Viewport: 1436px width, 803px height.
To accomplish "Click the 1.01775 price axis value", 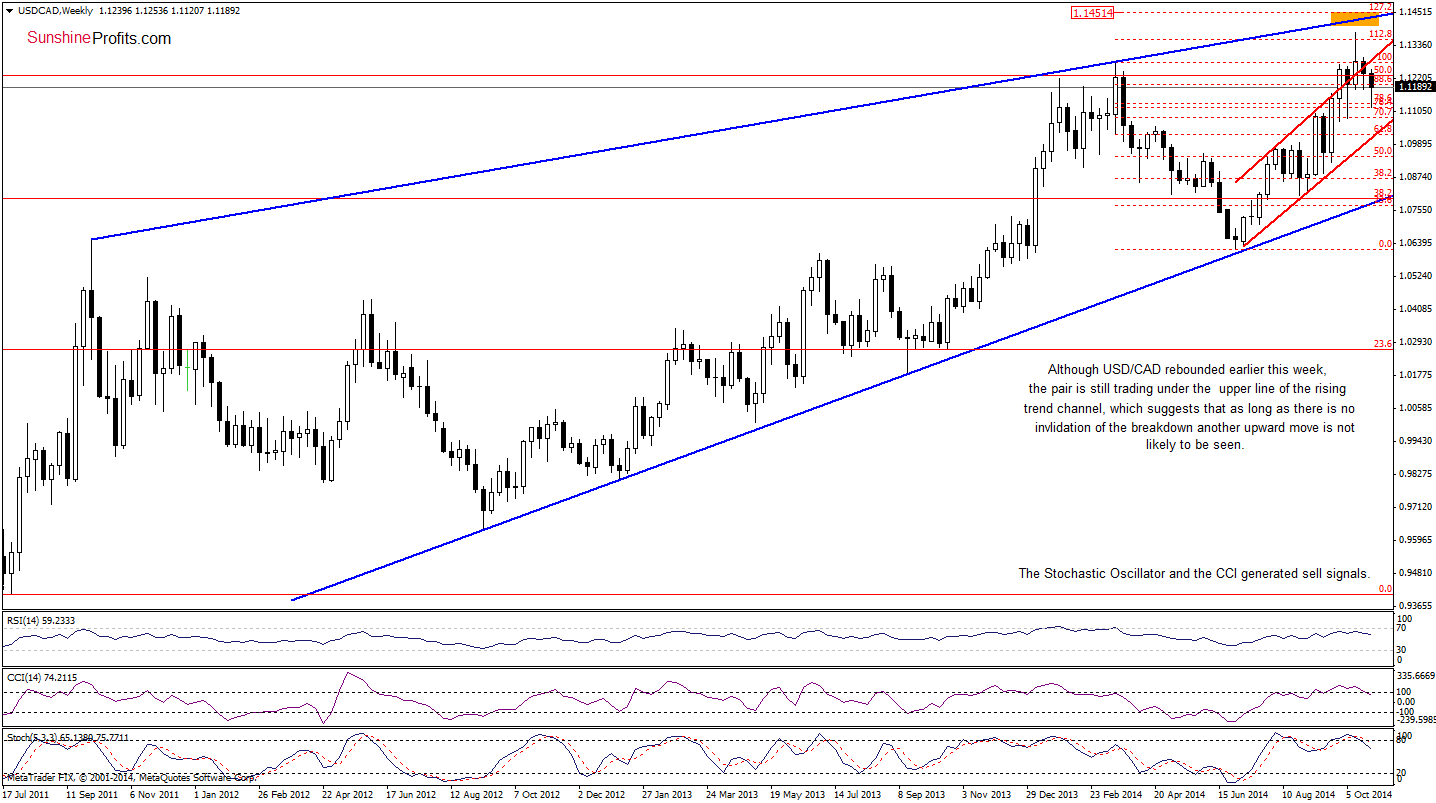I will pos(1415,375).
